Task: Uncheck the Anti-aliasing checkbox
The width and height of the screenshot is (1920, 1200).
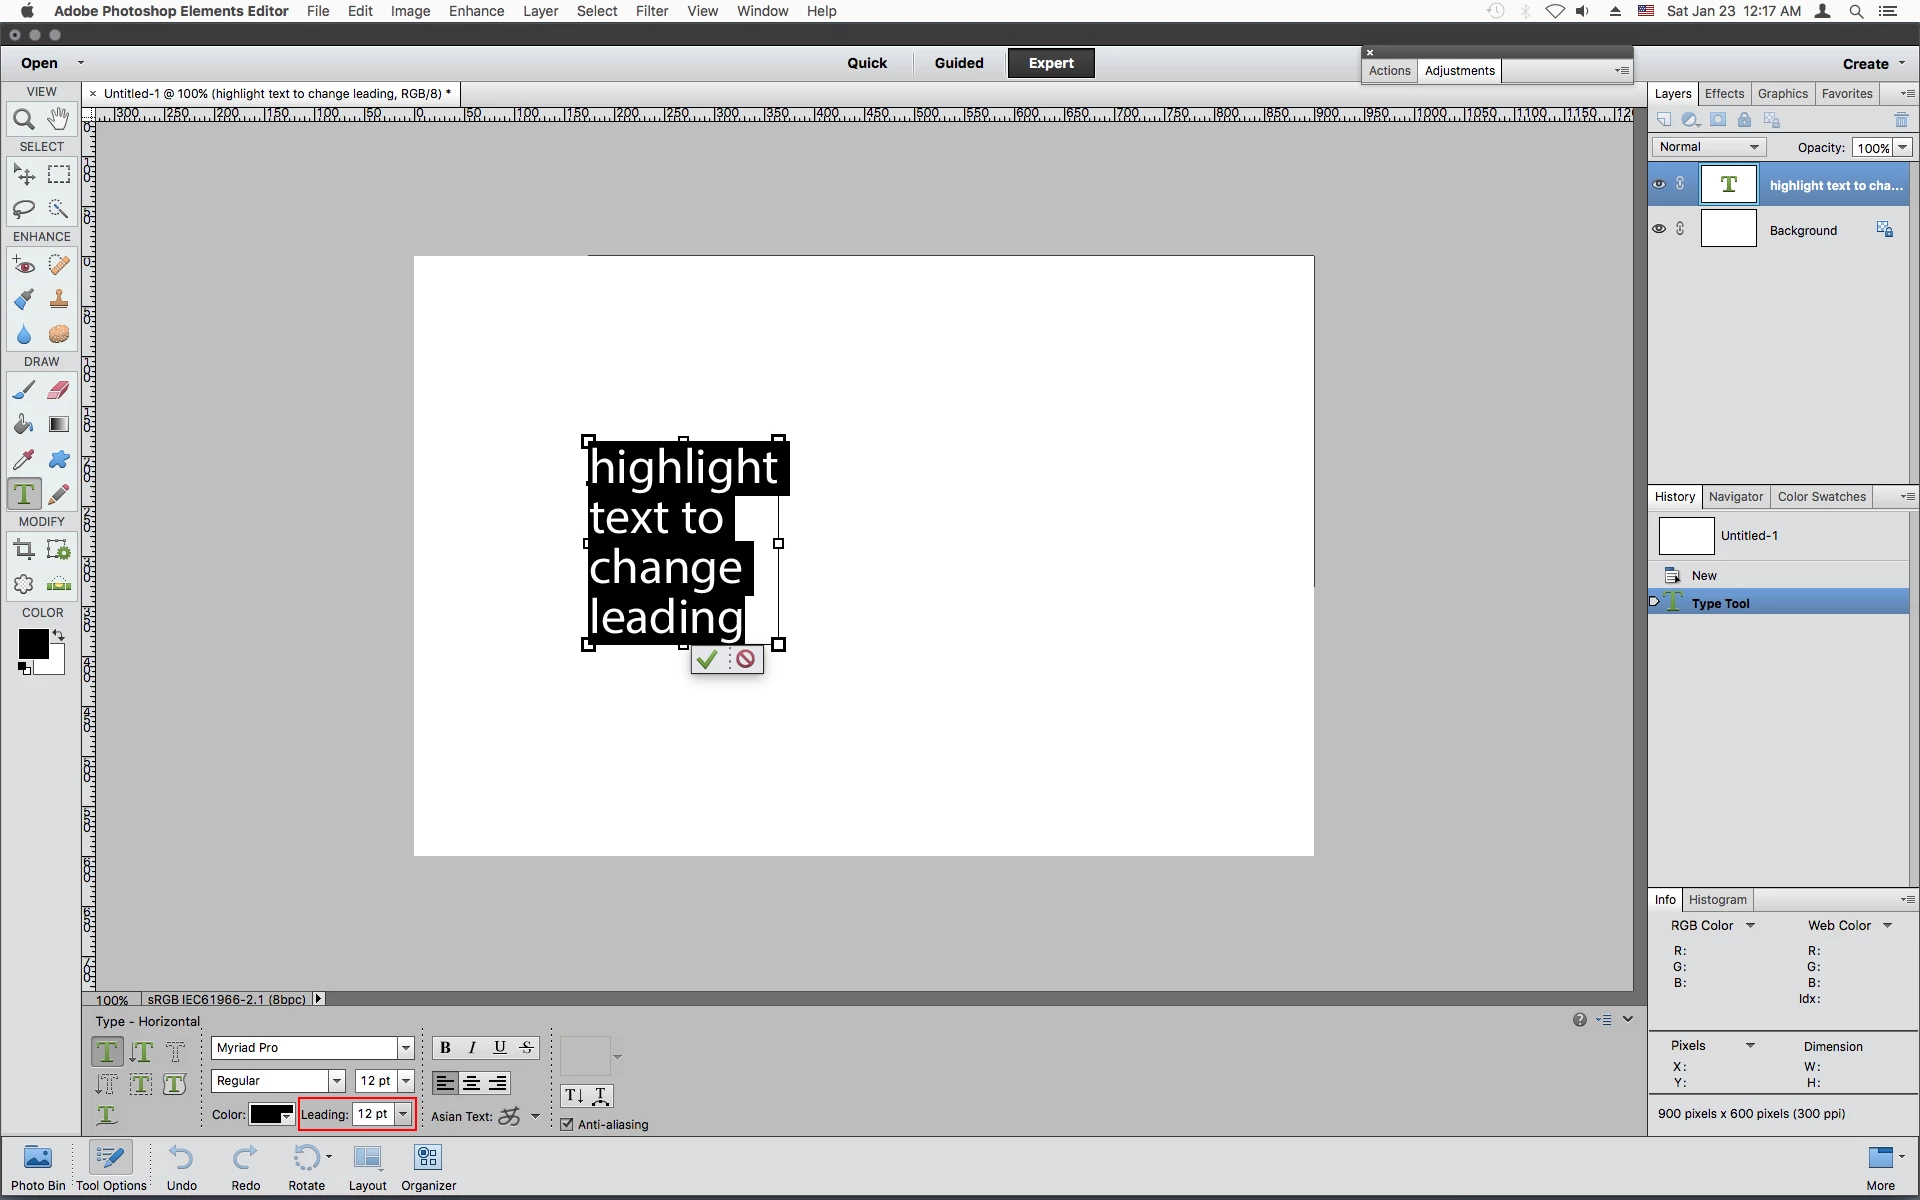Action: pos(567,1124)
